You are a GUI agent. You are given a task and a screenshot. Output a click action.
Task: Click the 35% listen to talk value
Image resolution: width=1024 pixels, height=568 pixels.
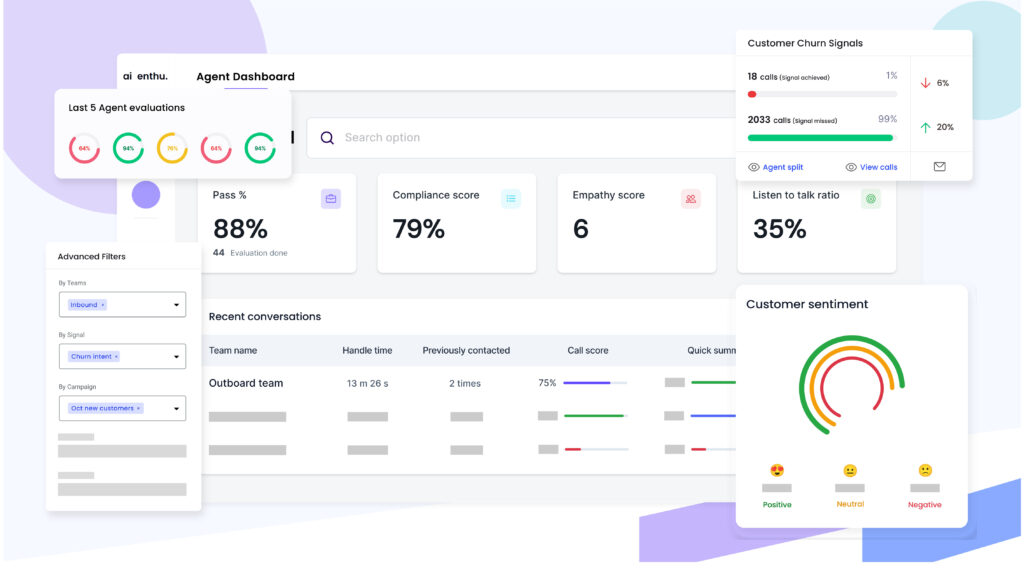tap(780, 229)
